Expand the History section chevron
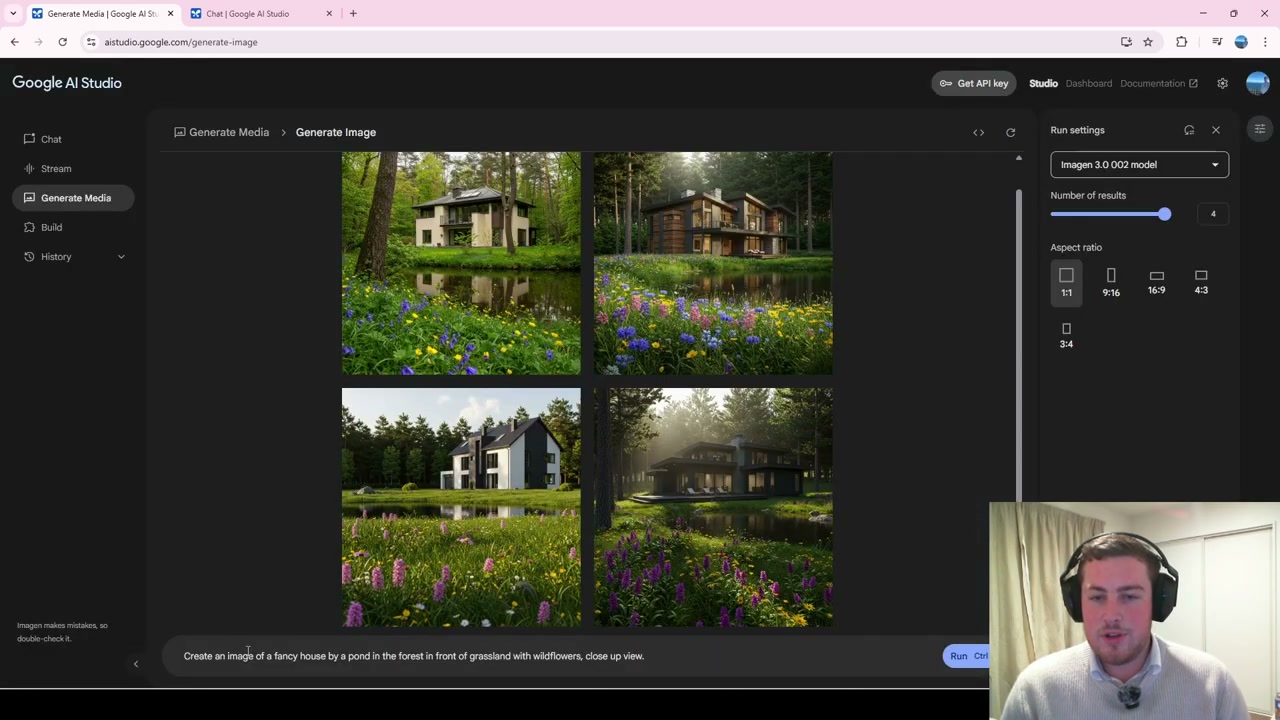 pos(121,257)
